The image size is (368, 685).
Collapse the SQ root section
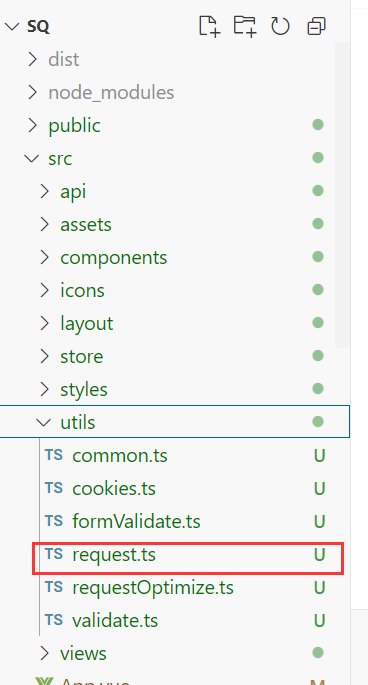pos(12,27)
